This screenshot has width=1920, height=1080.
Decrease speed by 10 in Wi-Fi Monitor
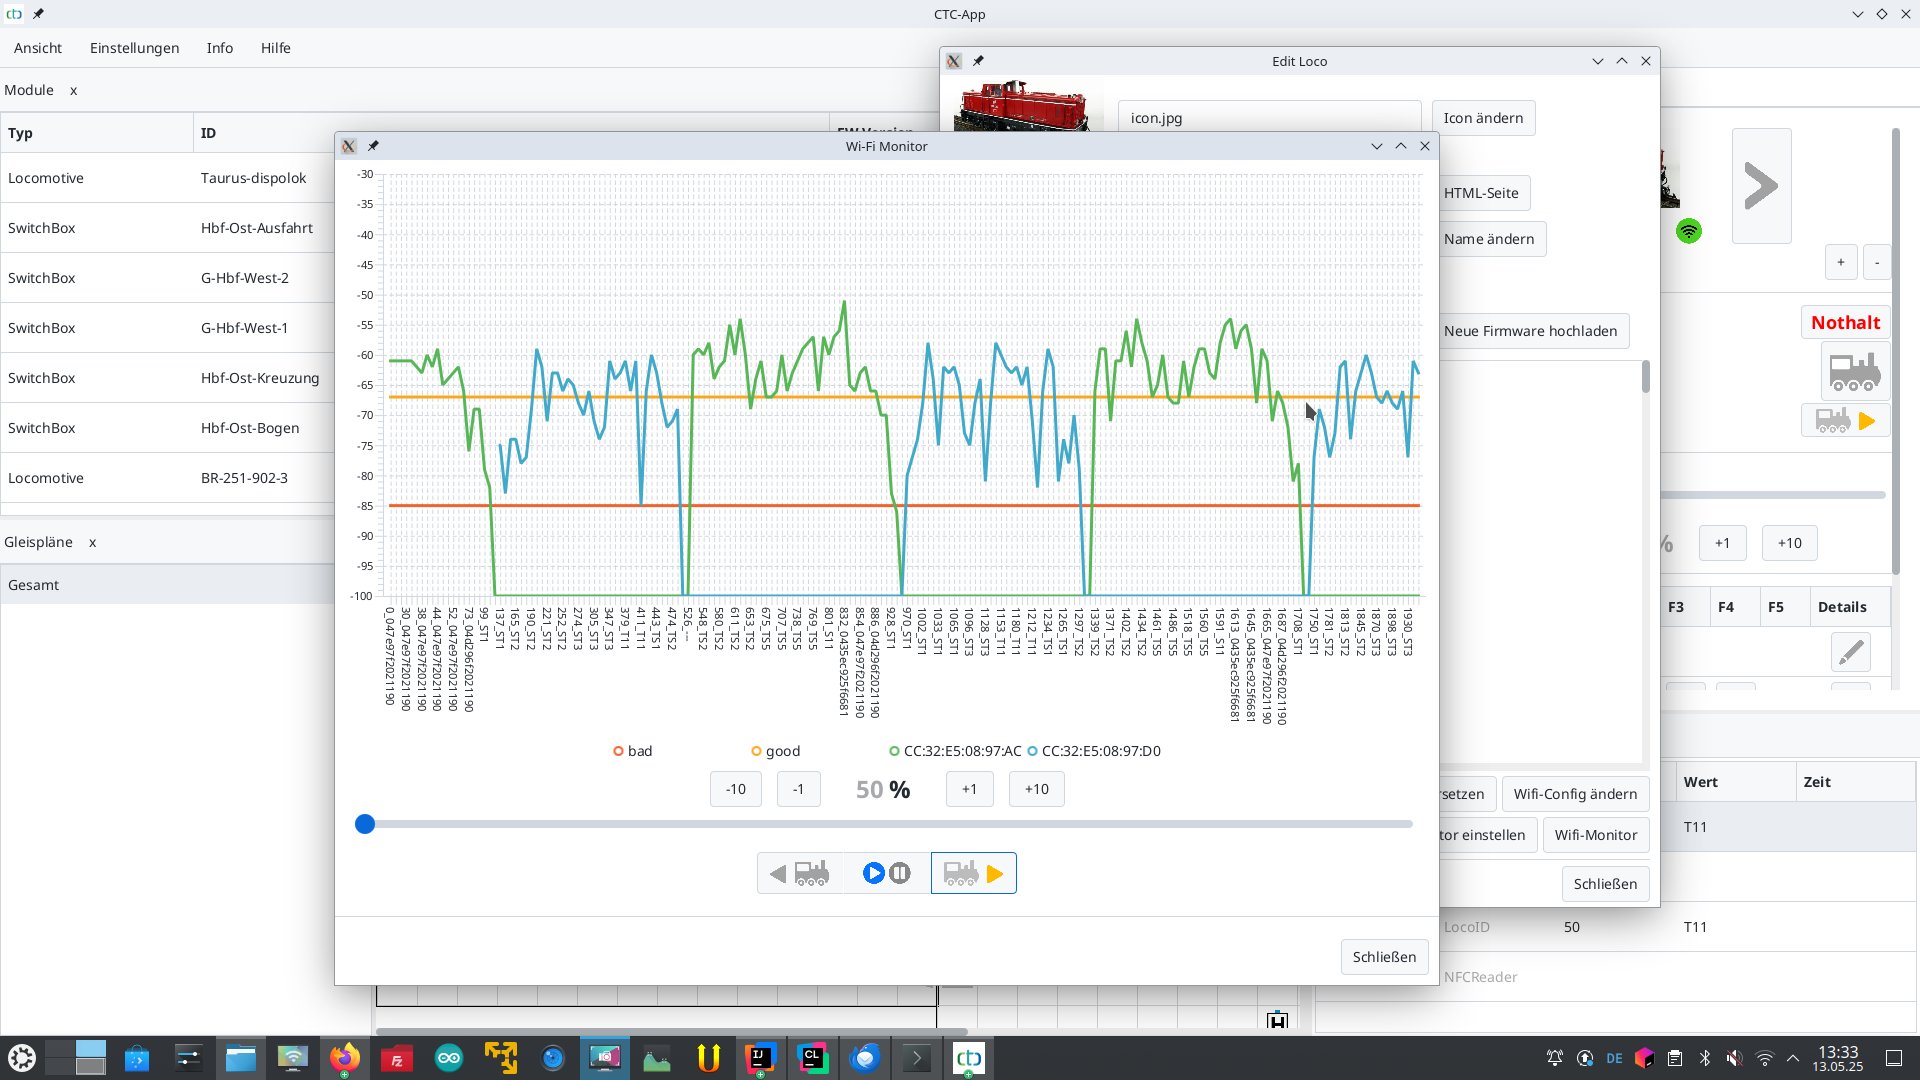[x=736, y=789]
